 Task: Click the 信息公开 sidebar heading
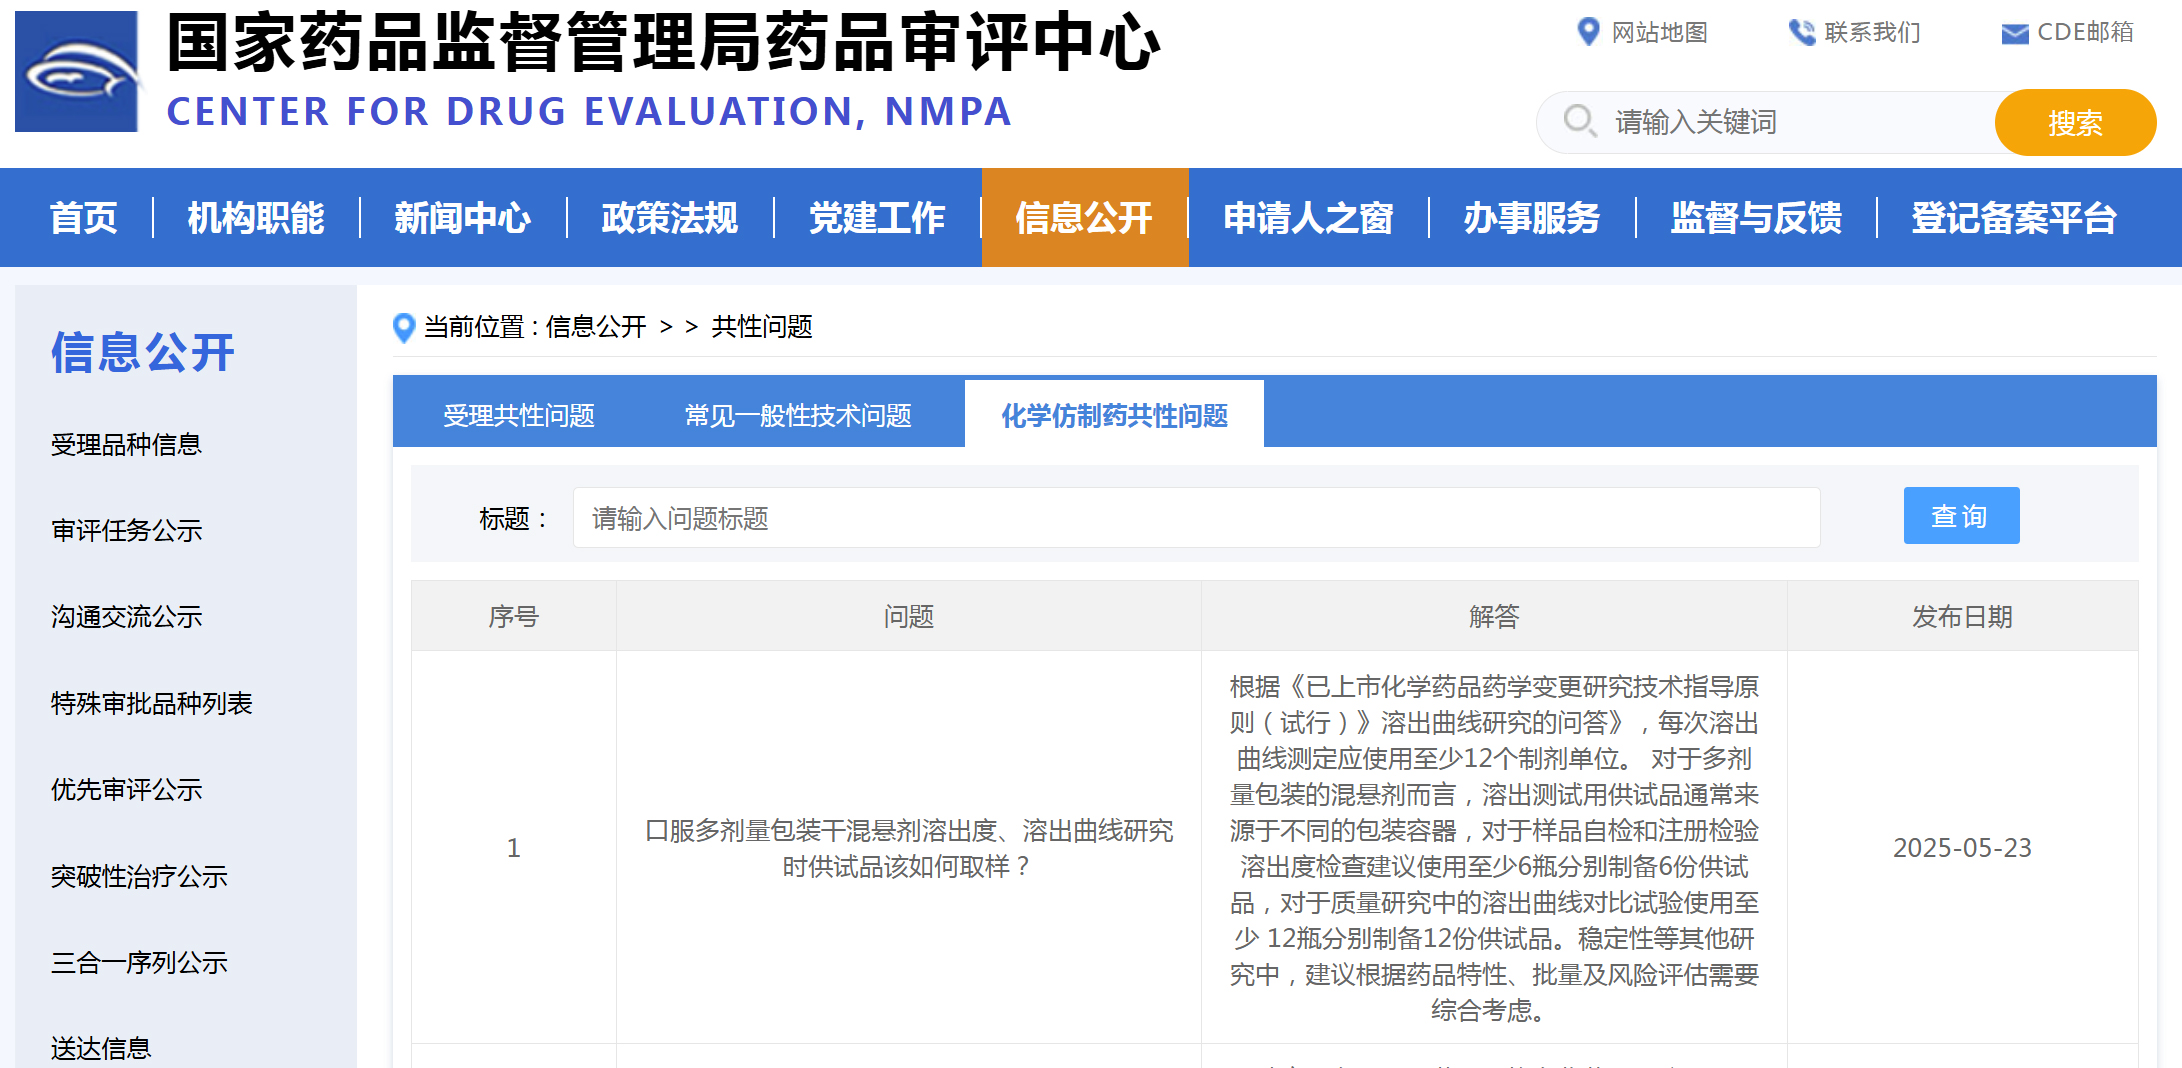143,352
